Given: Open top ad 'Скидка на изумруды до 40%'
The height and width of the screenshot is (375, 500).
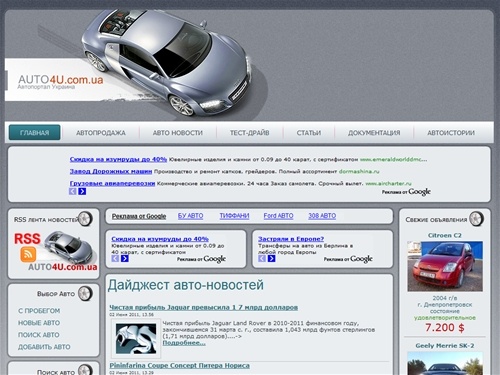Looking at the screenshot, I should pyautogui.click(x=118, y=159).
